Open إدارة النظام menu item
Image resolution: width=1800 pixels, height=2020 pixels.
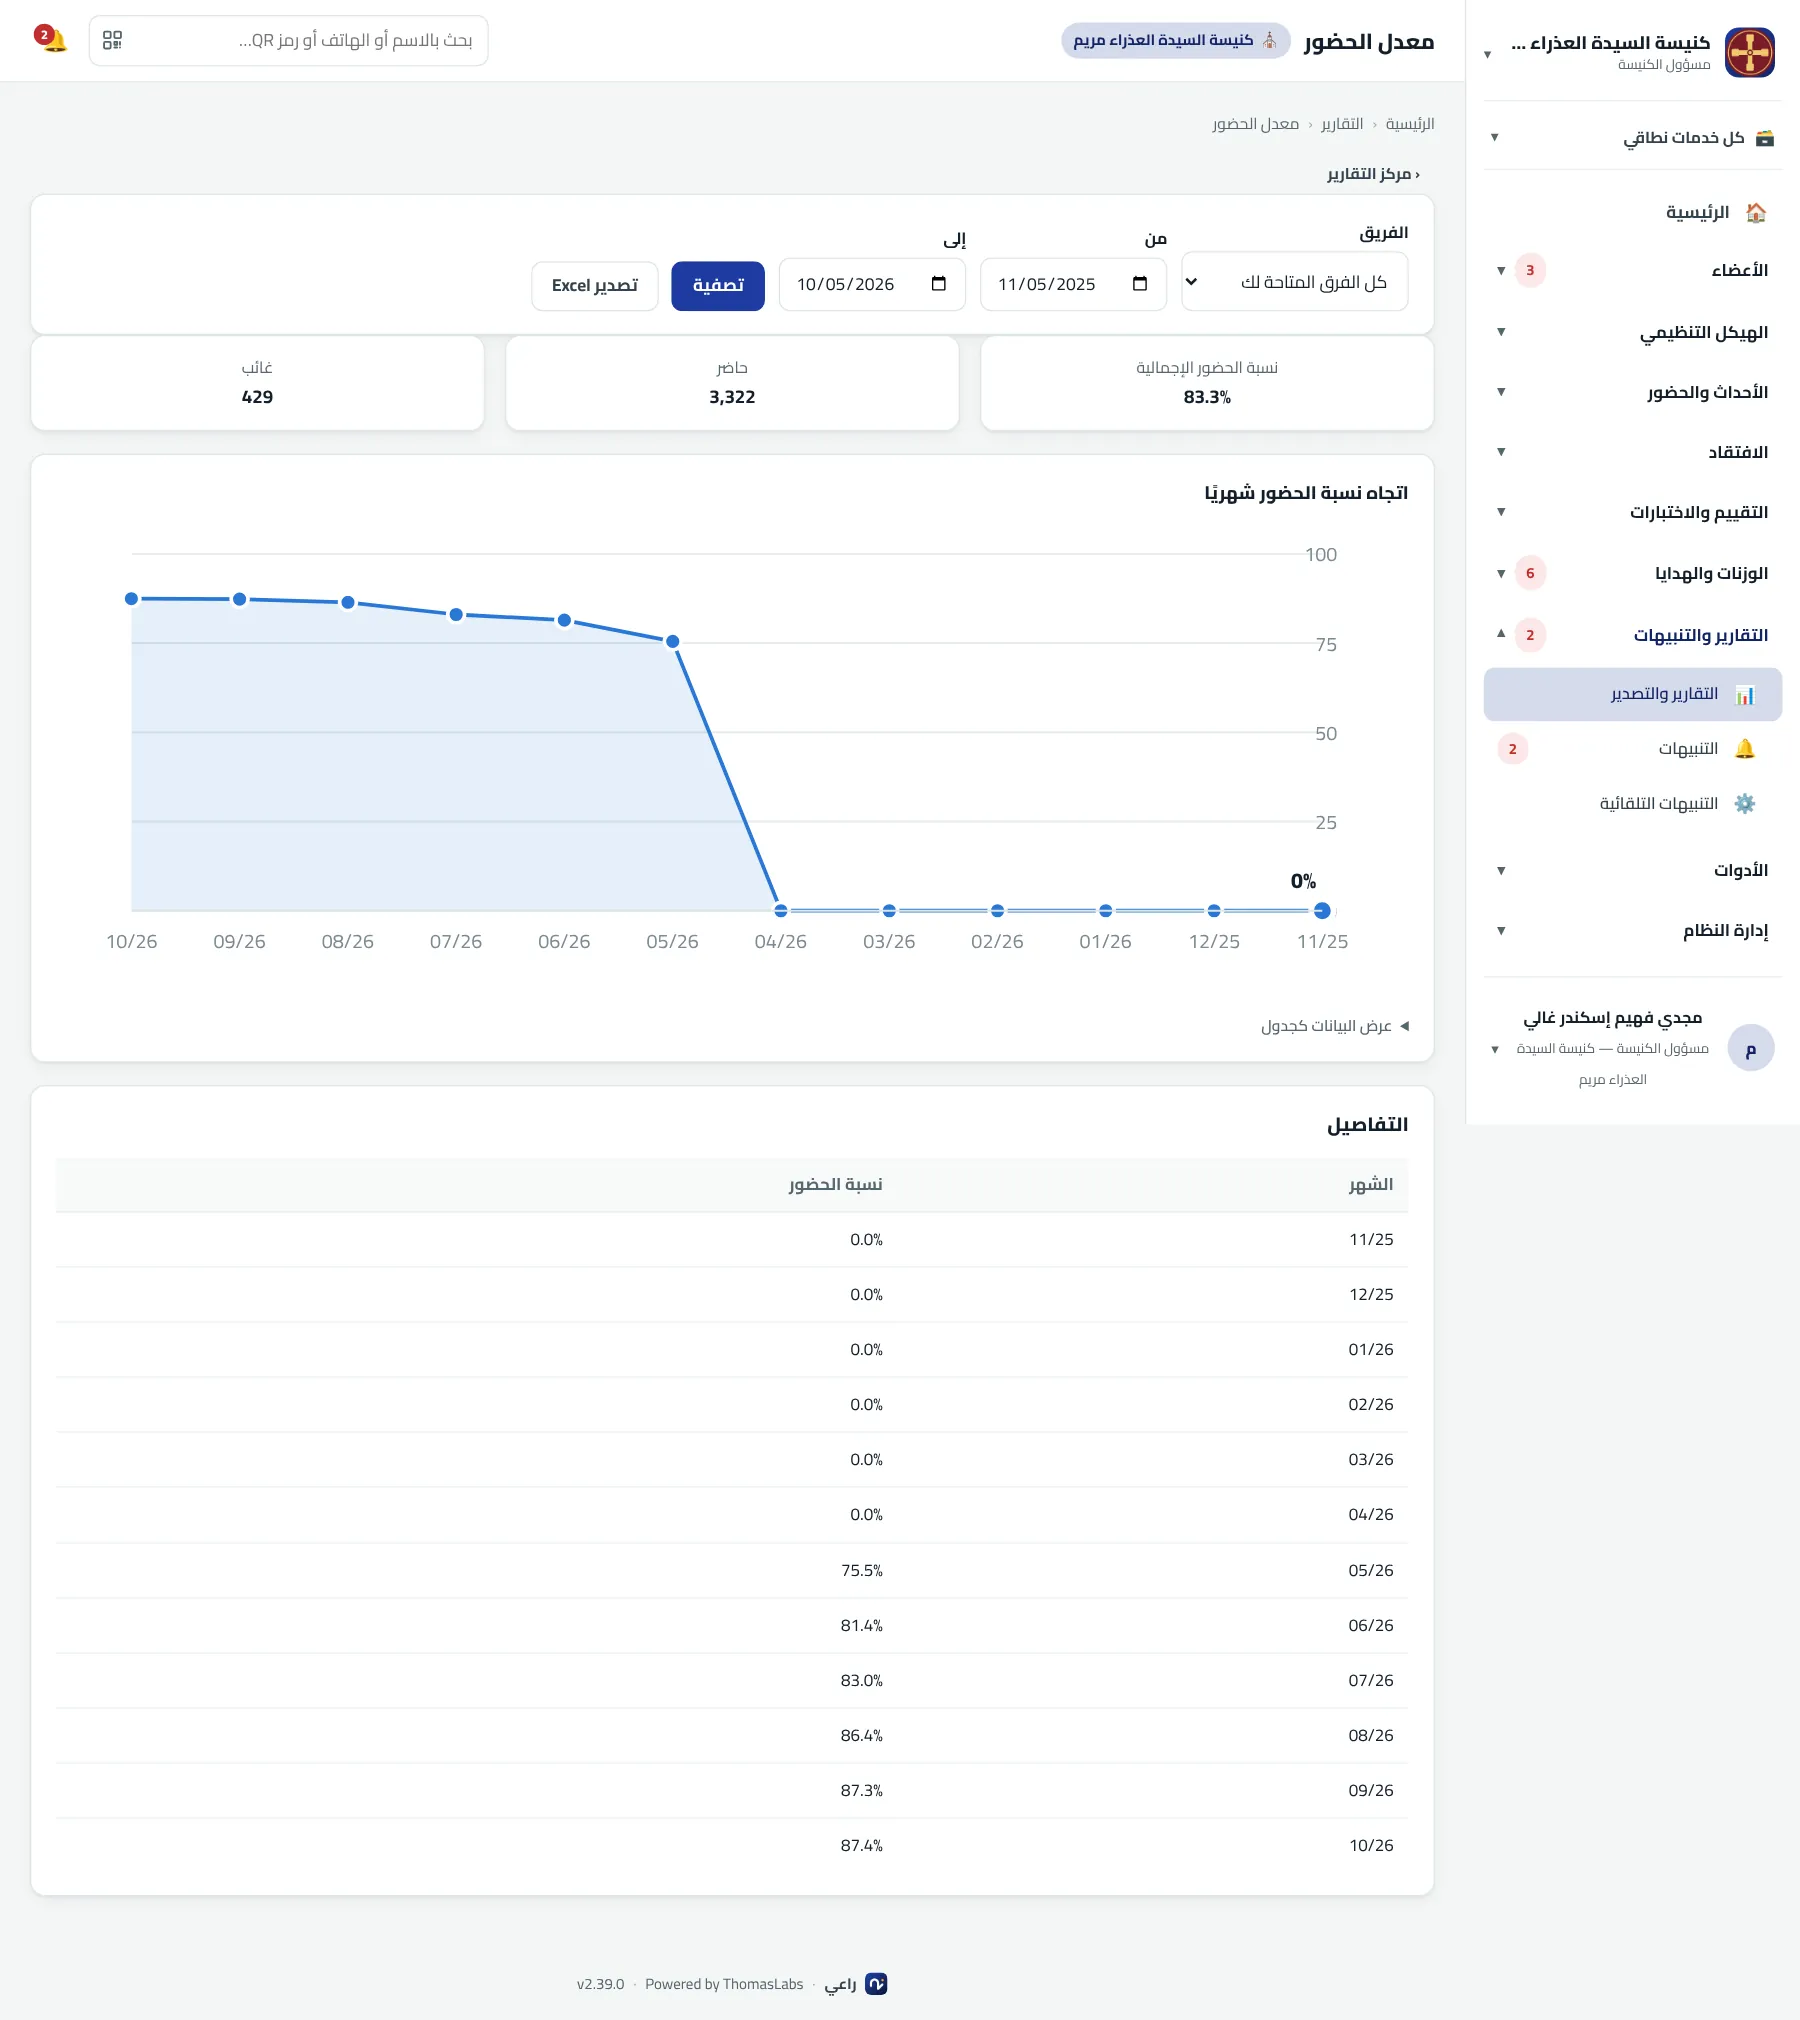click(x=1634, y=931)
